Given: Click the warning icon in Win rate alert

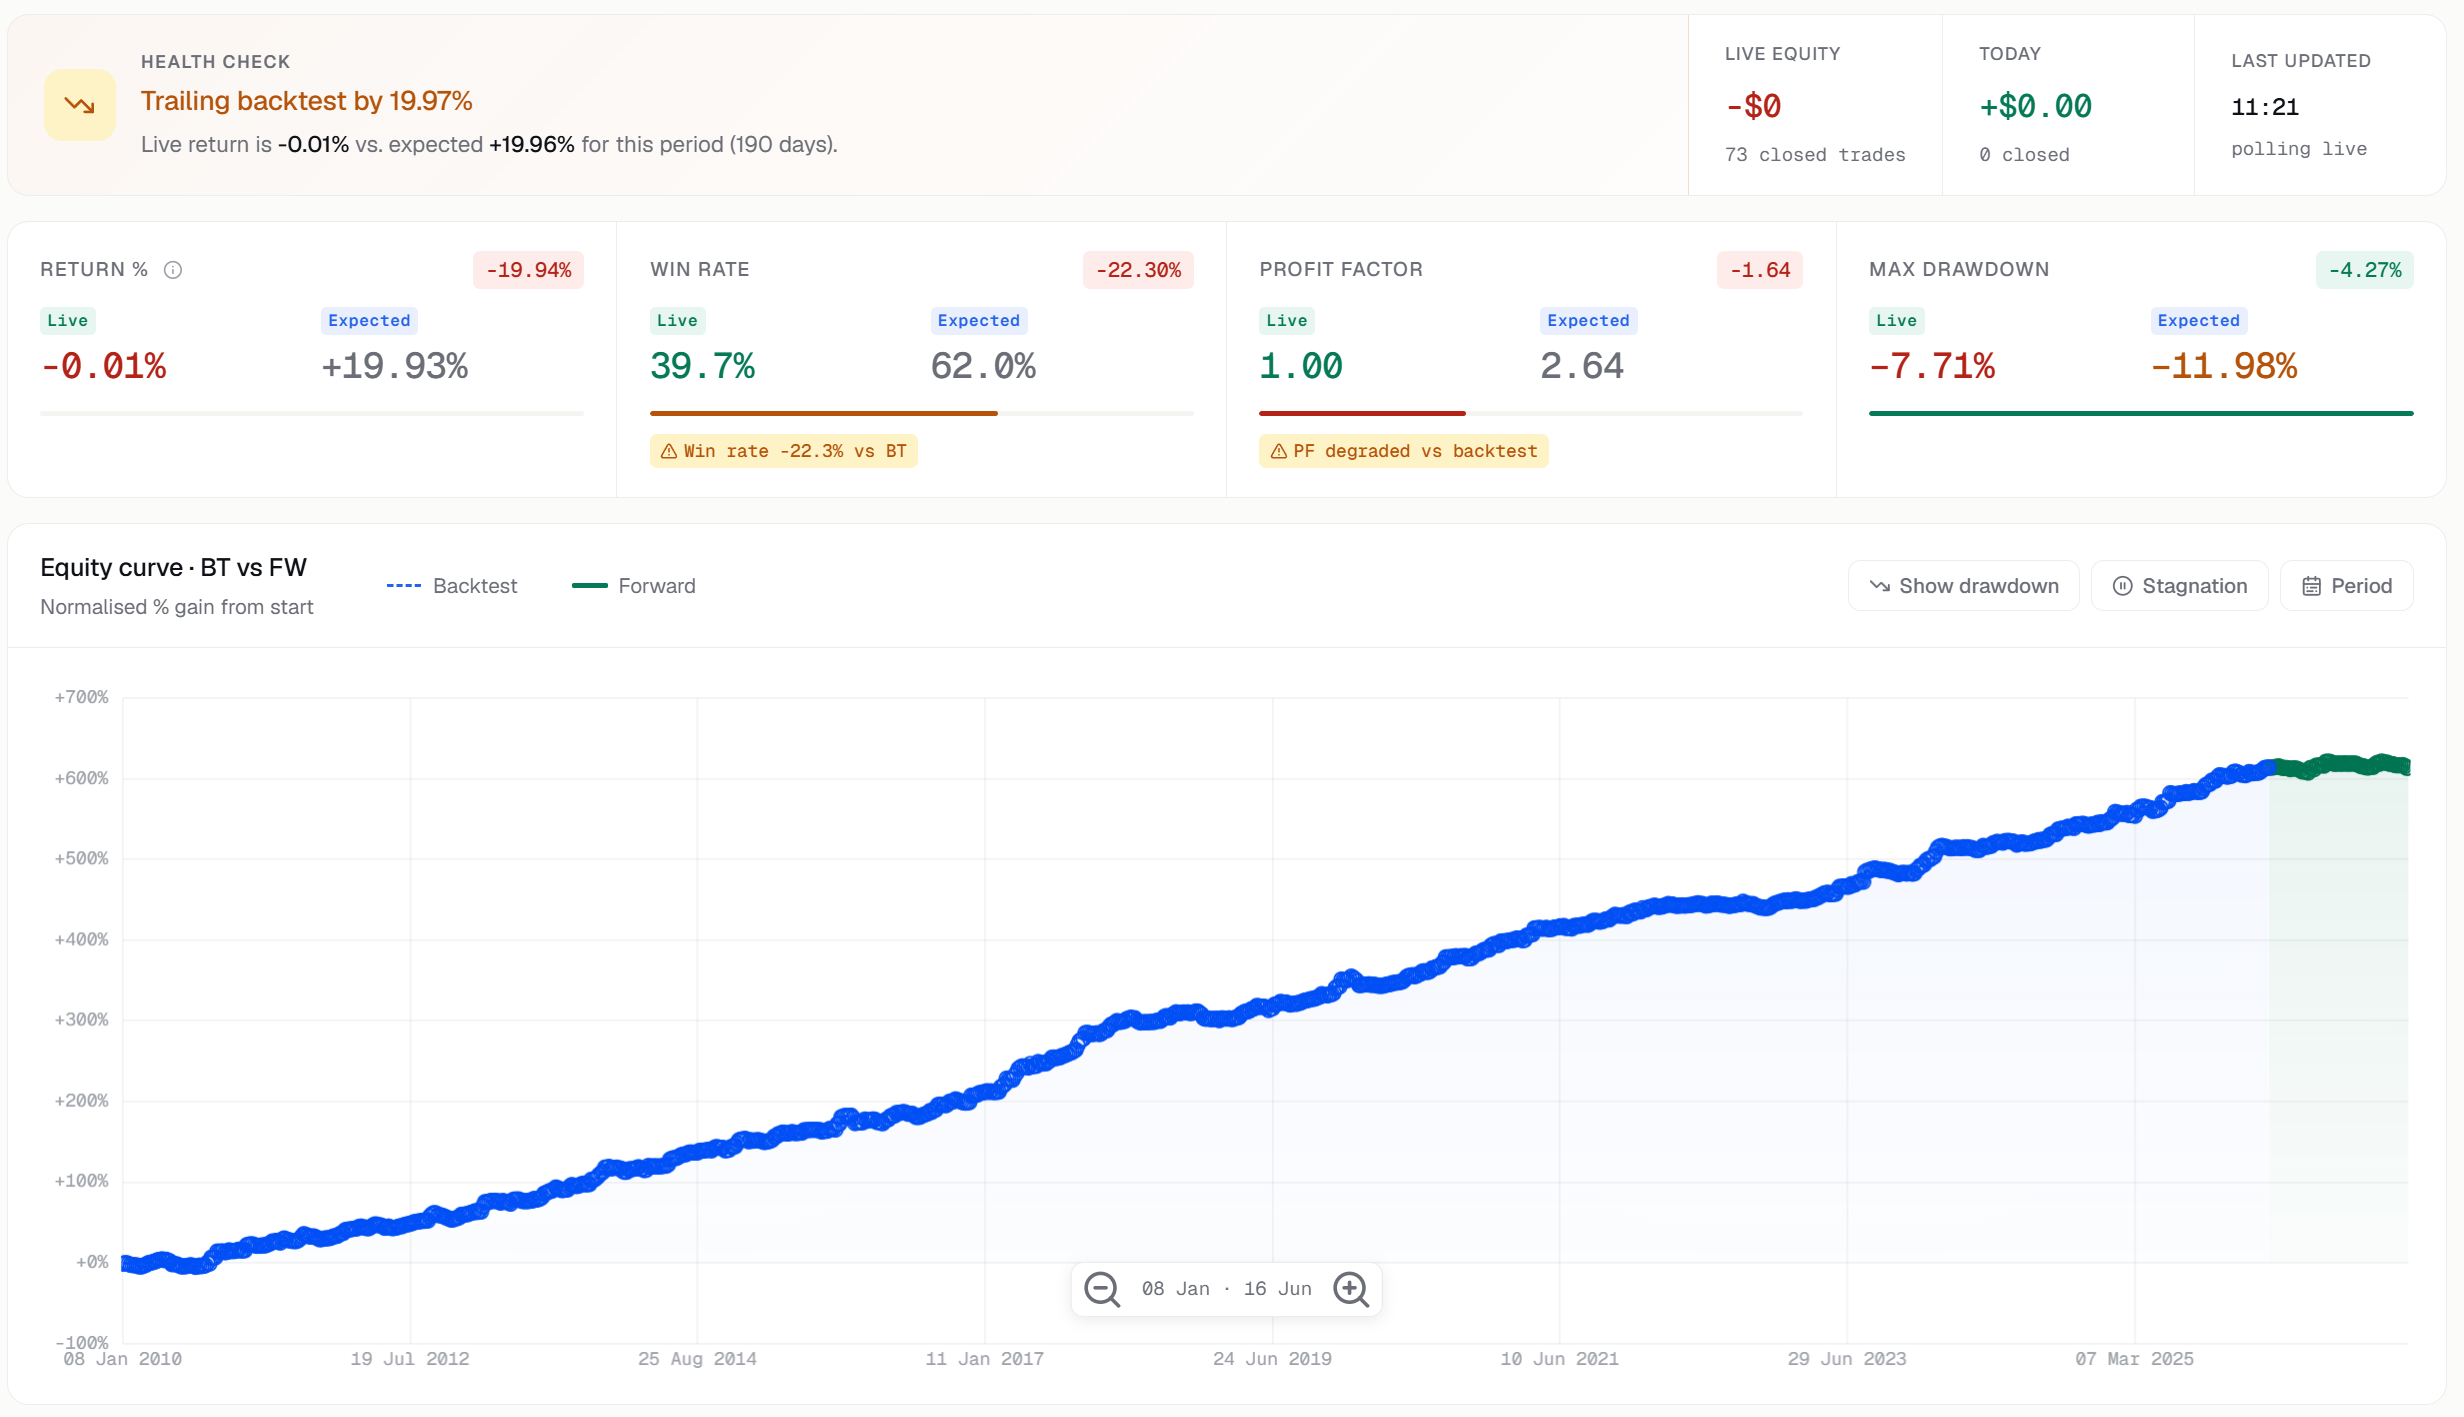Looking at the screenshot, I should (669, 451).
